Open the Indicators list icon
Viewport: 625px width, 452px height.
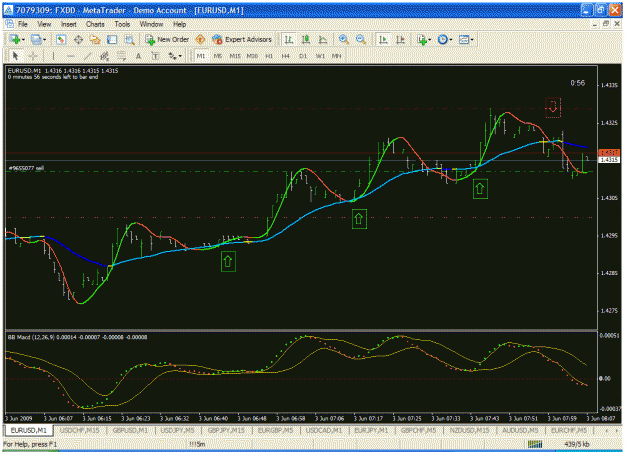(422, 39)
